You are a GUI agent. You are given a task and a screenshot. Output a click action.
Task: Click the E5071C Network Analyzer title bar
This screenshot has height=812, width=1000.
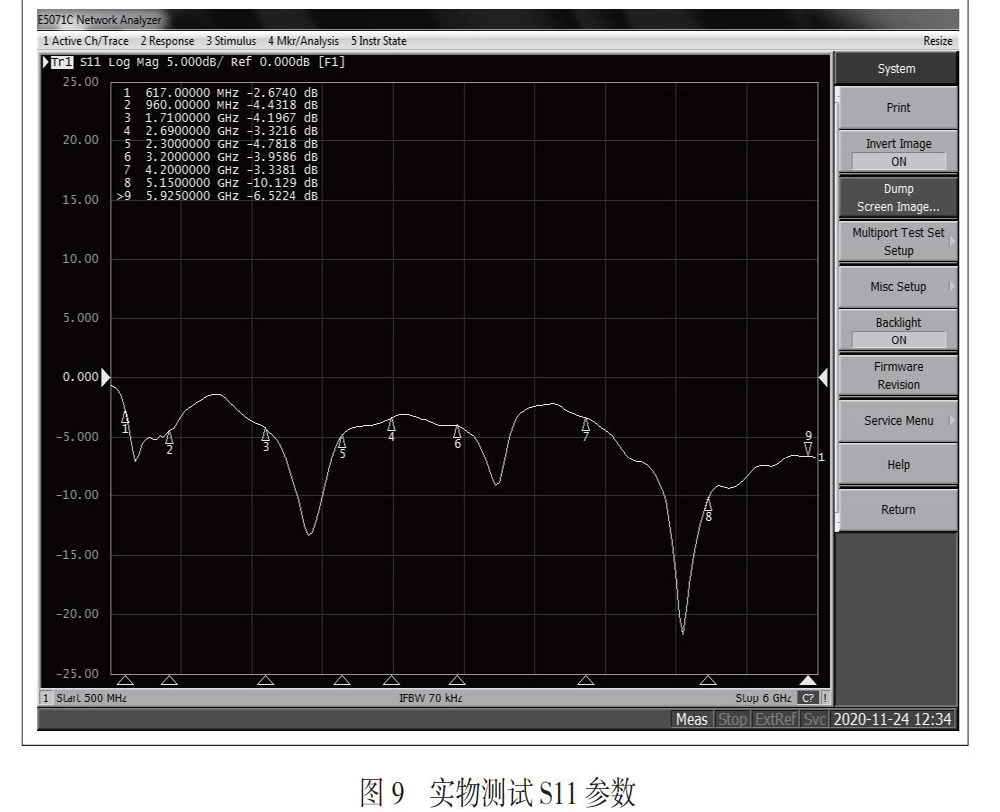click(497, 20)
